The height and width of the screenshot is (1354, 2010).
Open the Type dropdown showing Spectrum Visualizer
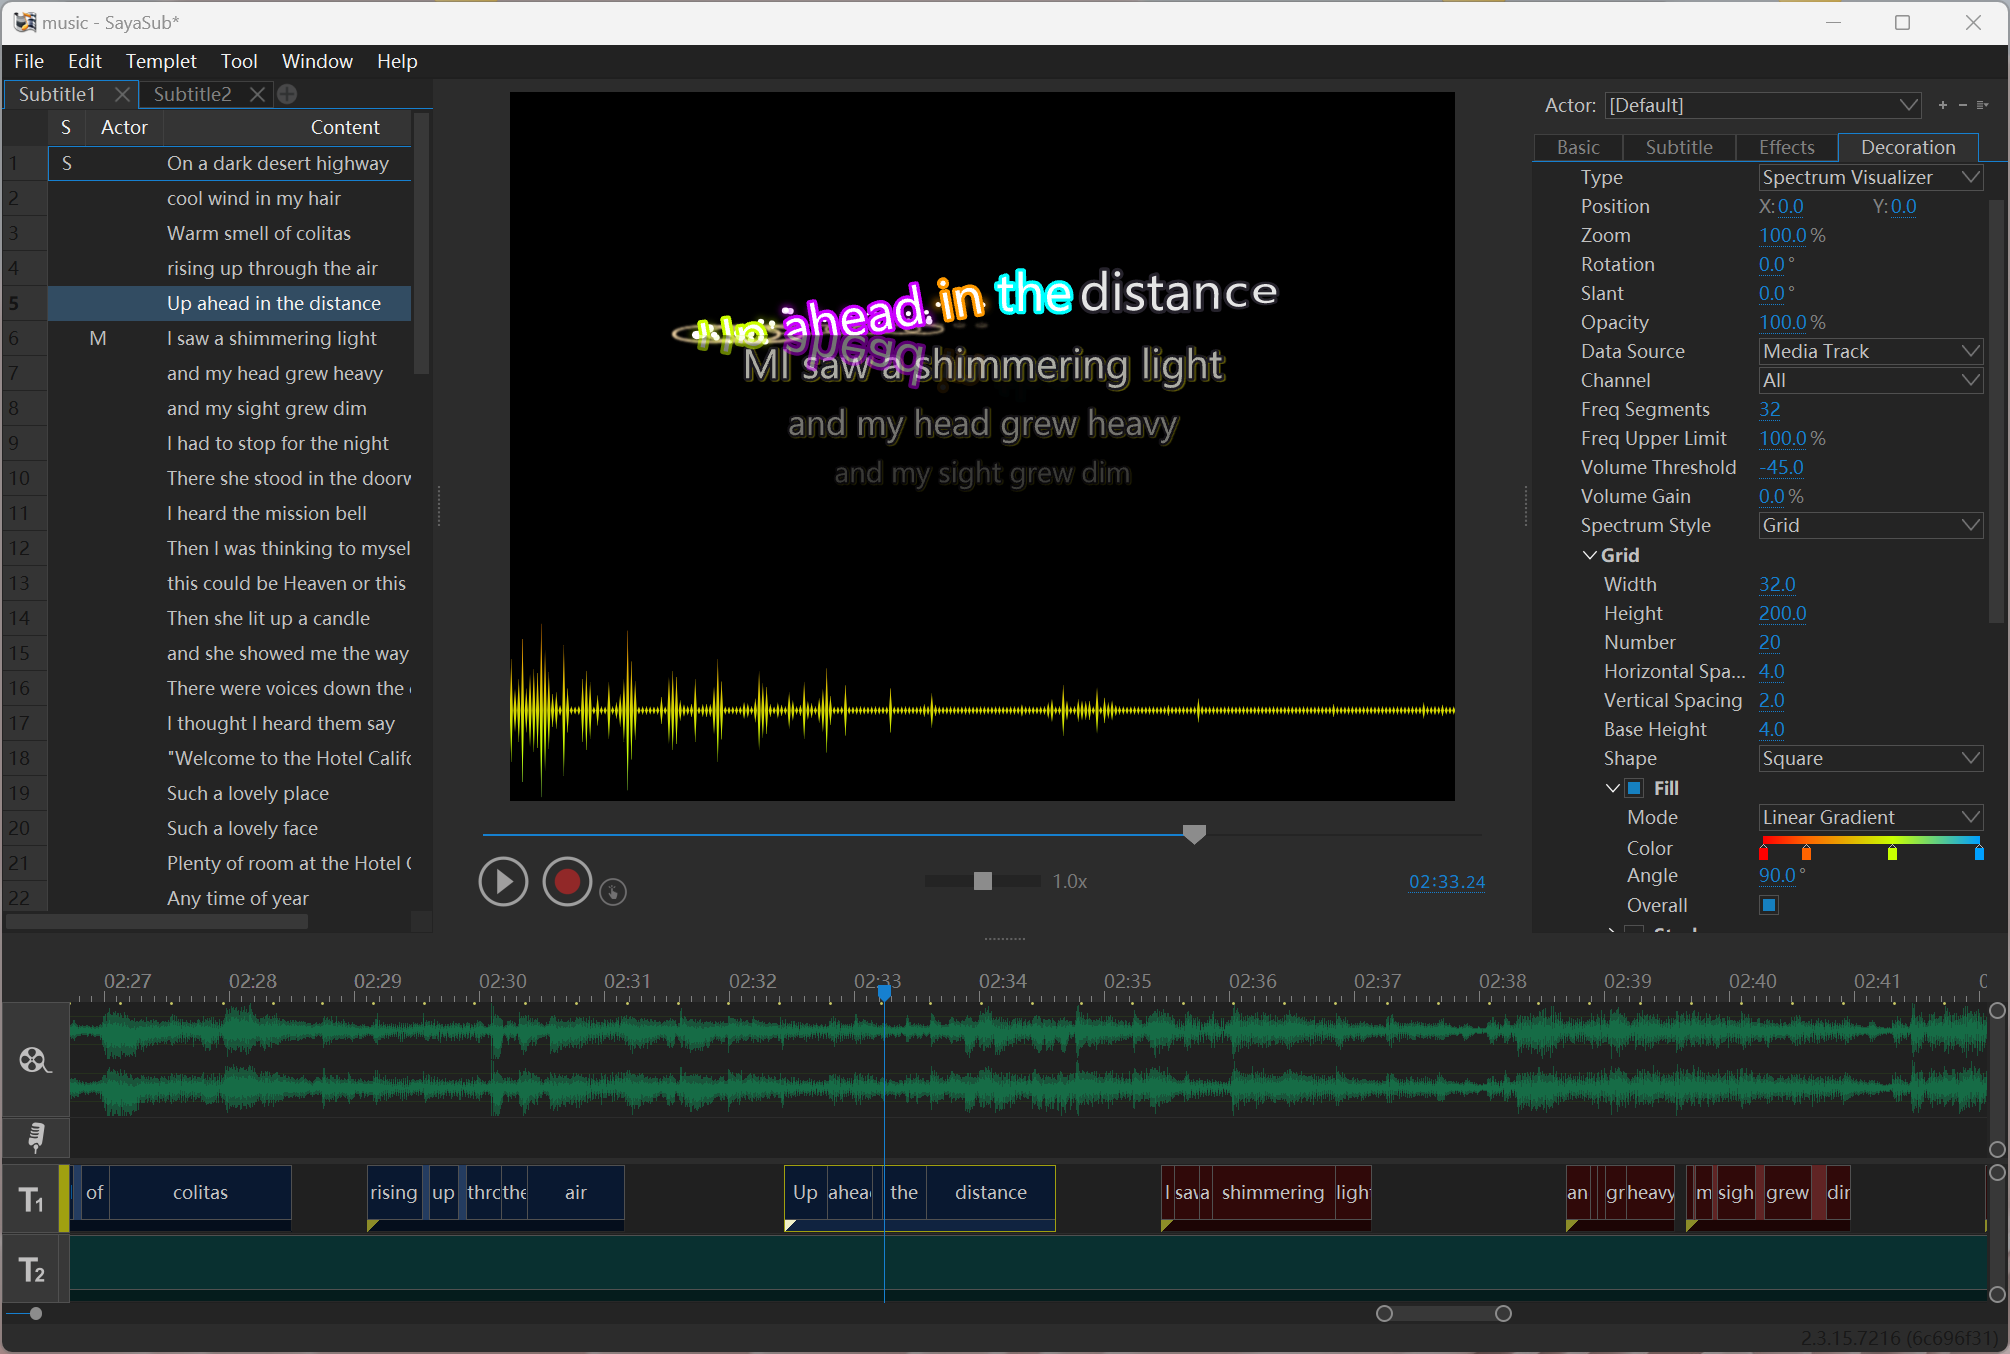[1870, 177]
